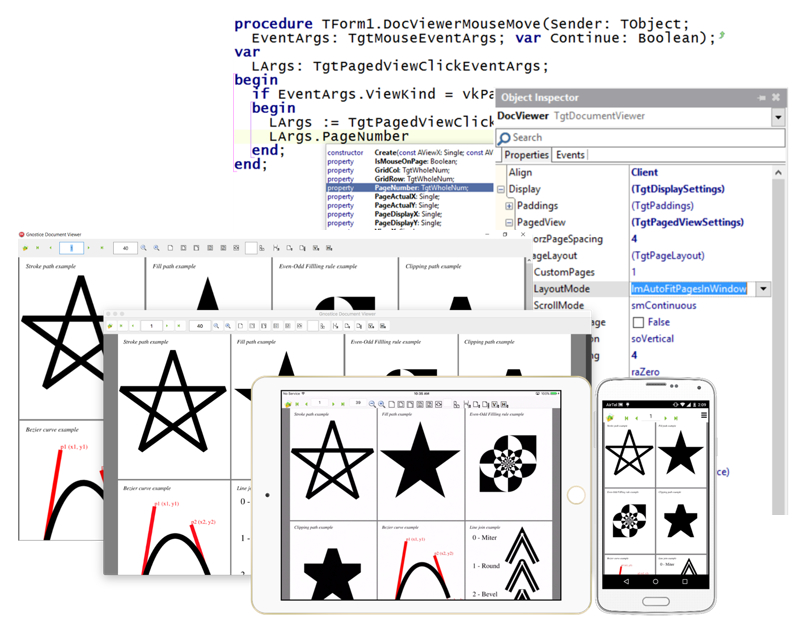Viewport: 800px width, 640px height.
Task: Jump to last page on the iPad viewer
Action: [343, 404]
